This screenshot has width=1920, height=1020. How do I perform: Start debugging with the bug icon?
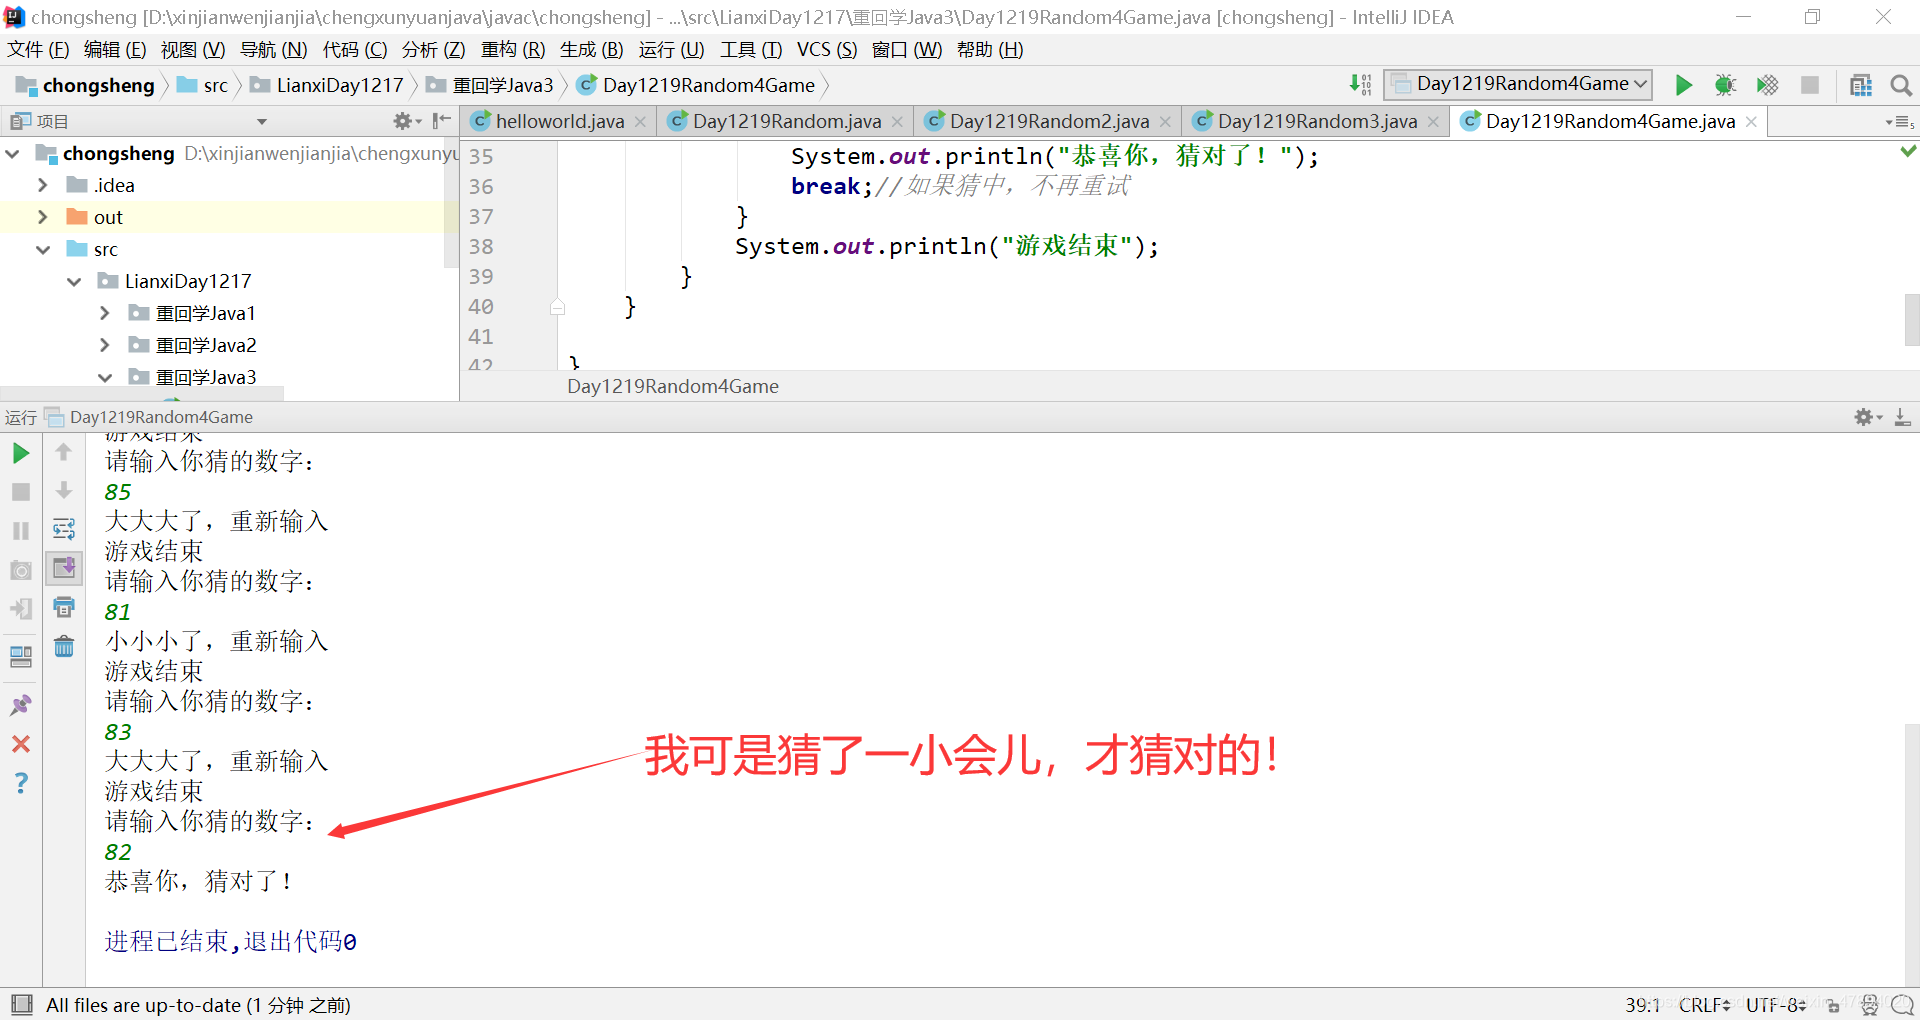[x=1725, y=85]
